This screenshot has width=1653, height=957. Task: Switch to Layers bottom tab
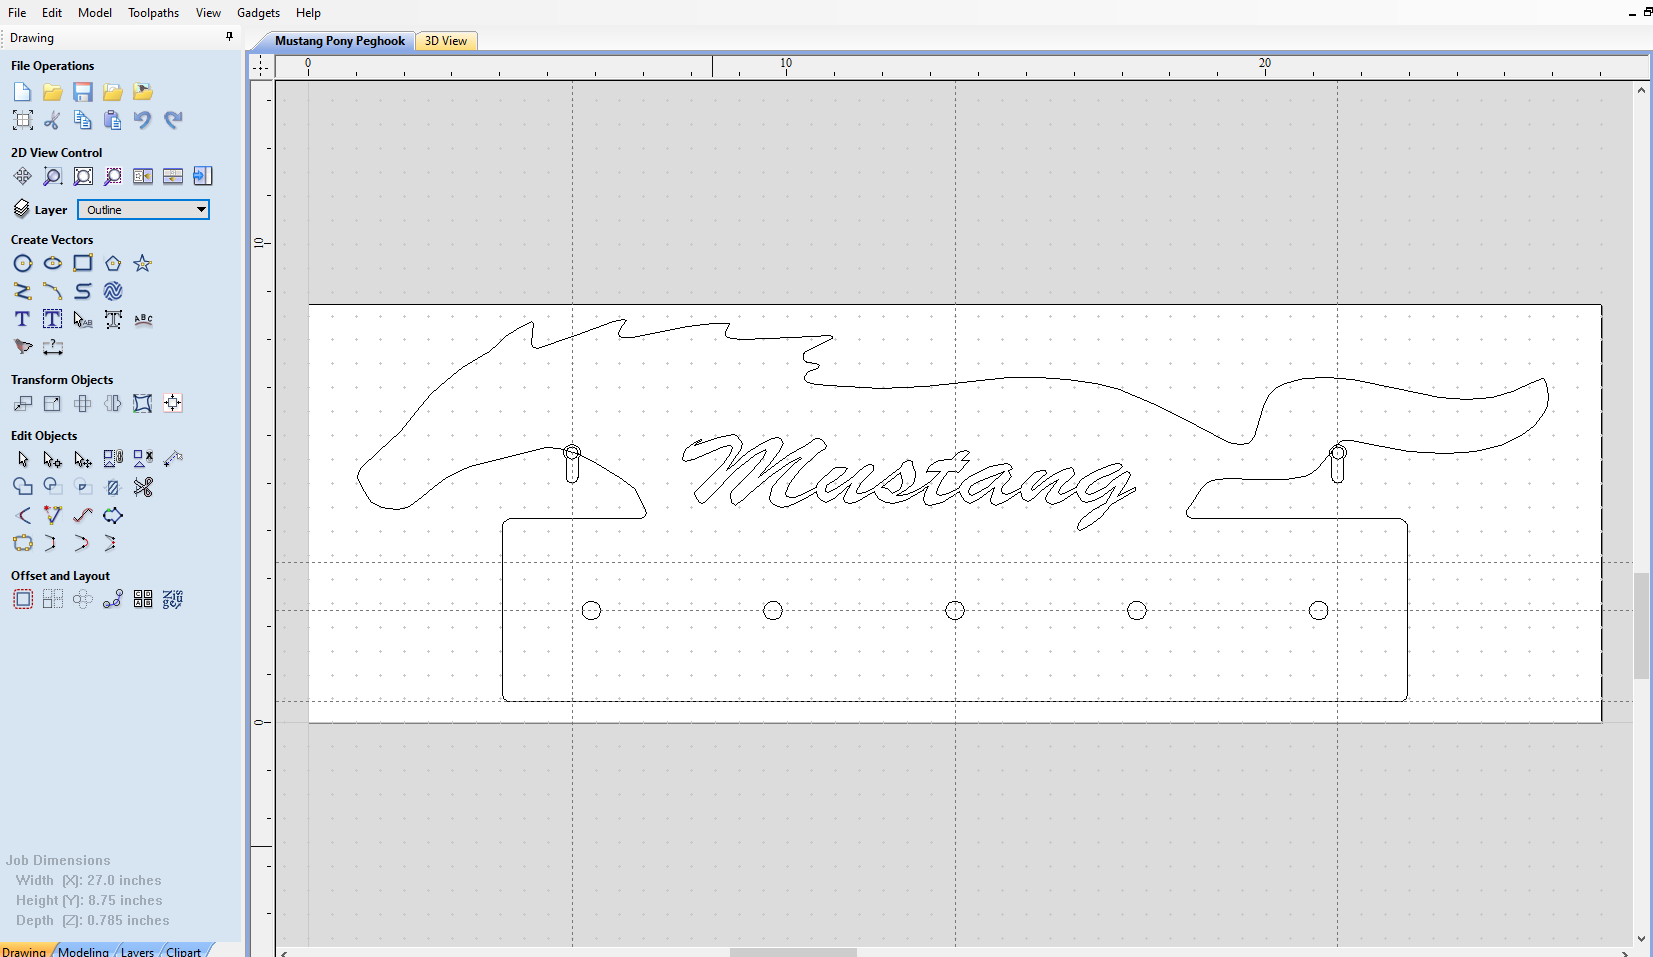click(x=137, y=951)
